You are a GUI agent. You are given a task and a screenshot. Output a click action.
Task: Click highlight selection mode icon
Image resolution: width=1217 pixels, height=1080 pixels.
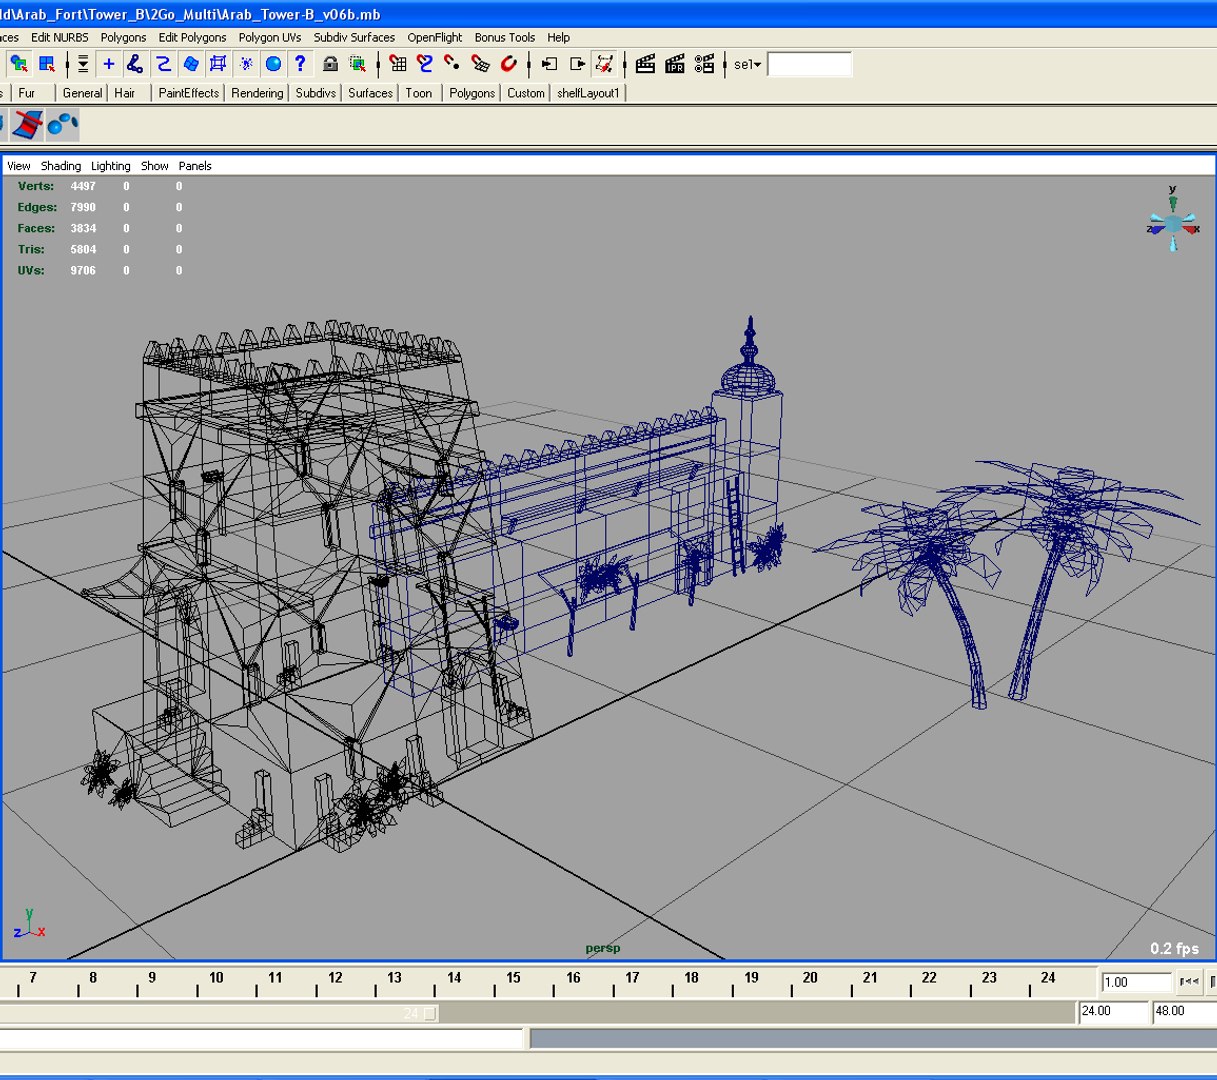(x=358, y=64)
